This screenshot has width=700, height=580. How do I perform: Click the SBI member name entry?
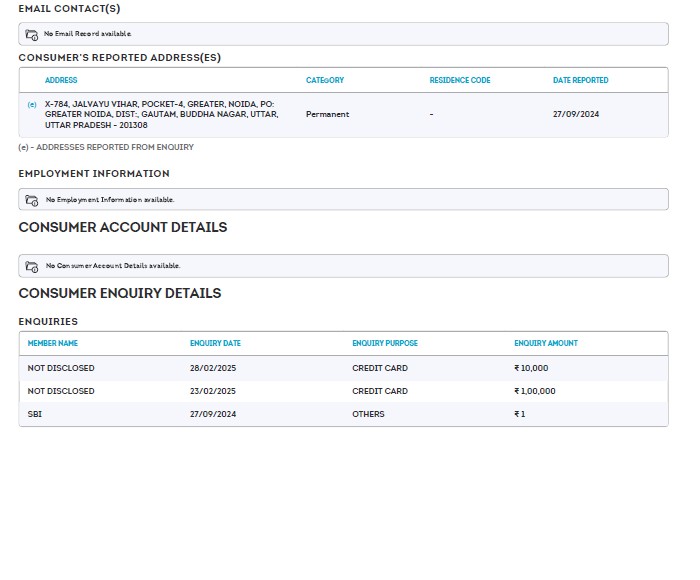point(35,414)
